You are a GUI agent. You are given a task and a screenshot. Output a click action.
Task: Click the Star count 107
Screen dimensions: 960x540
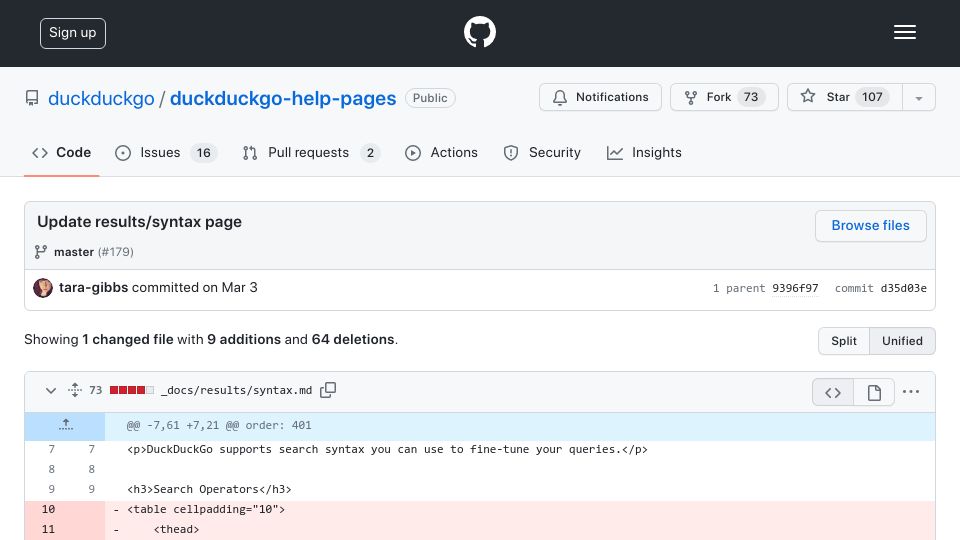coord(872,97)
